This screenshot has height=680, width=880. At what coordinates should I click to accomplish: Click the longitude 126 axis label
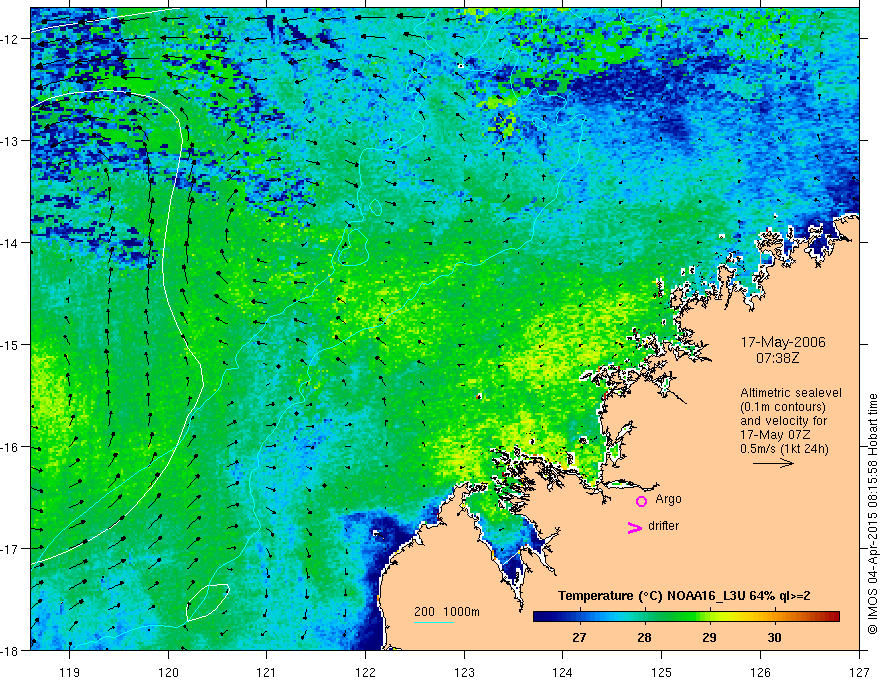coord(760,672)
